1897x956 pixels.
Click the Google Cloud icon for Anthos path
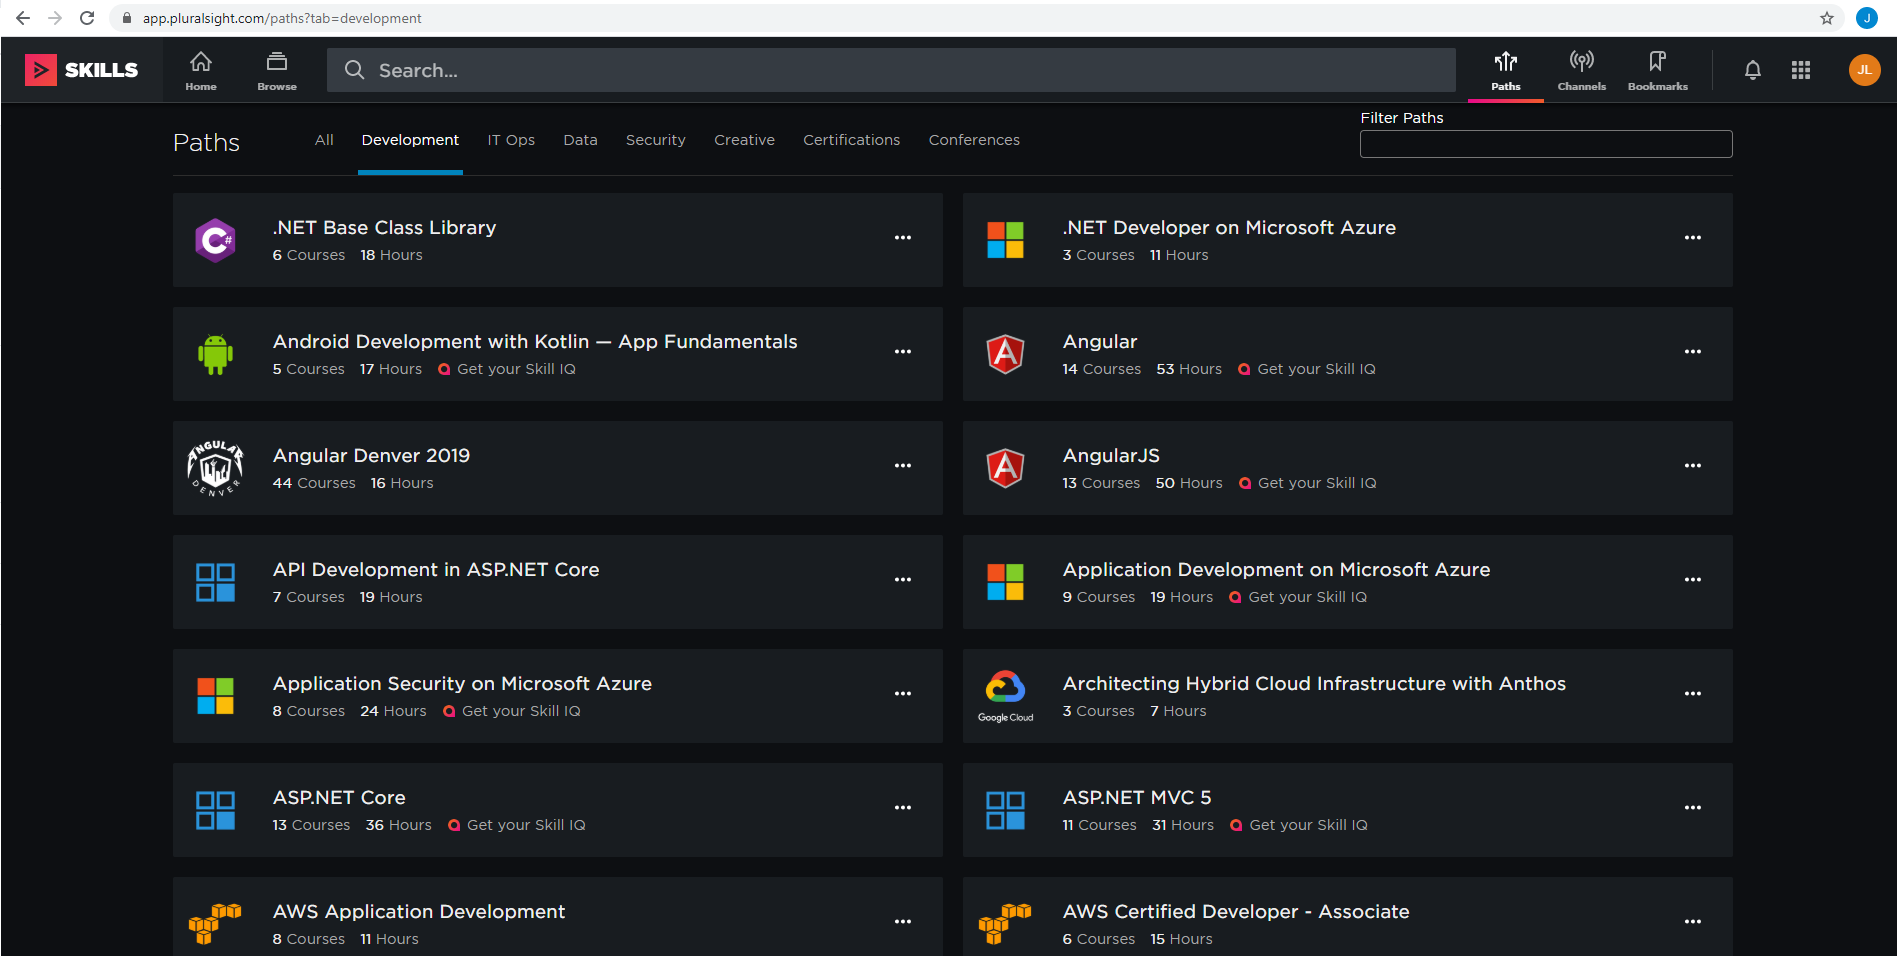point(1005,696)
